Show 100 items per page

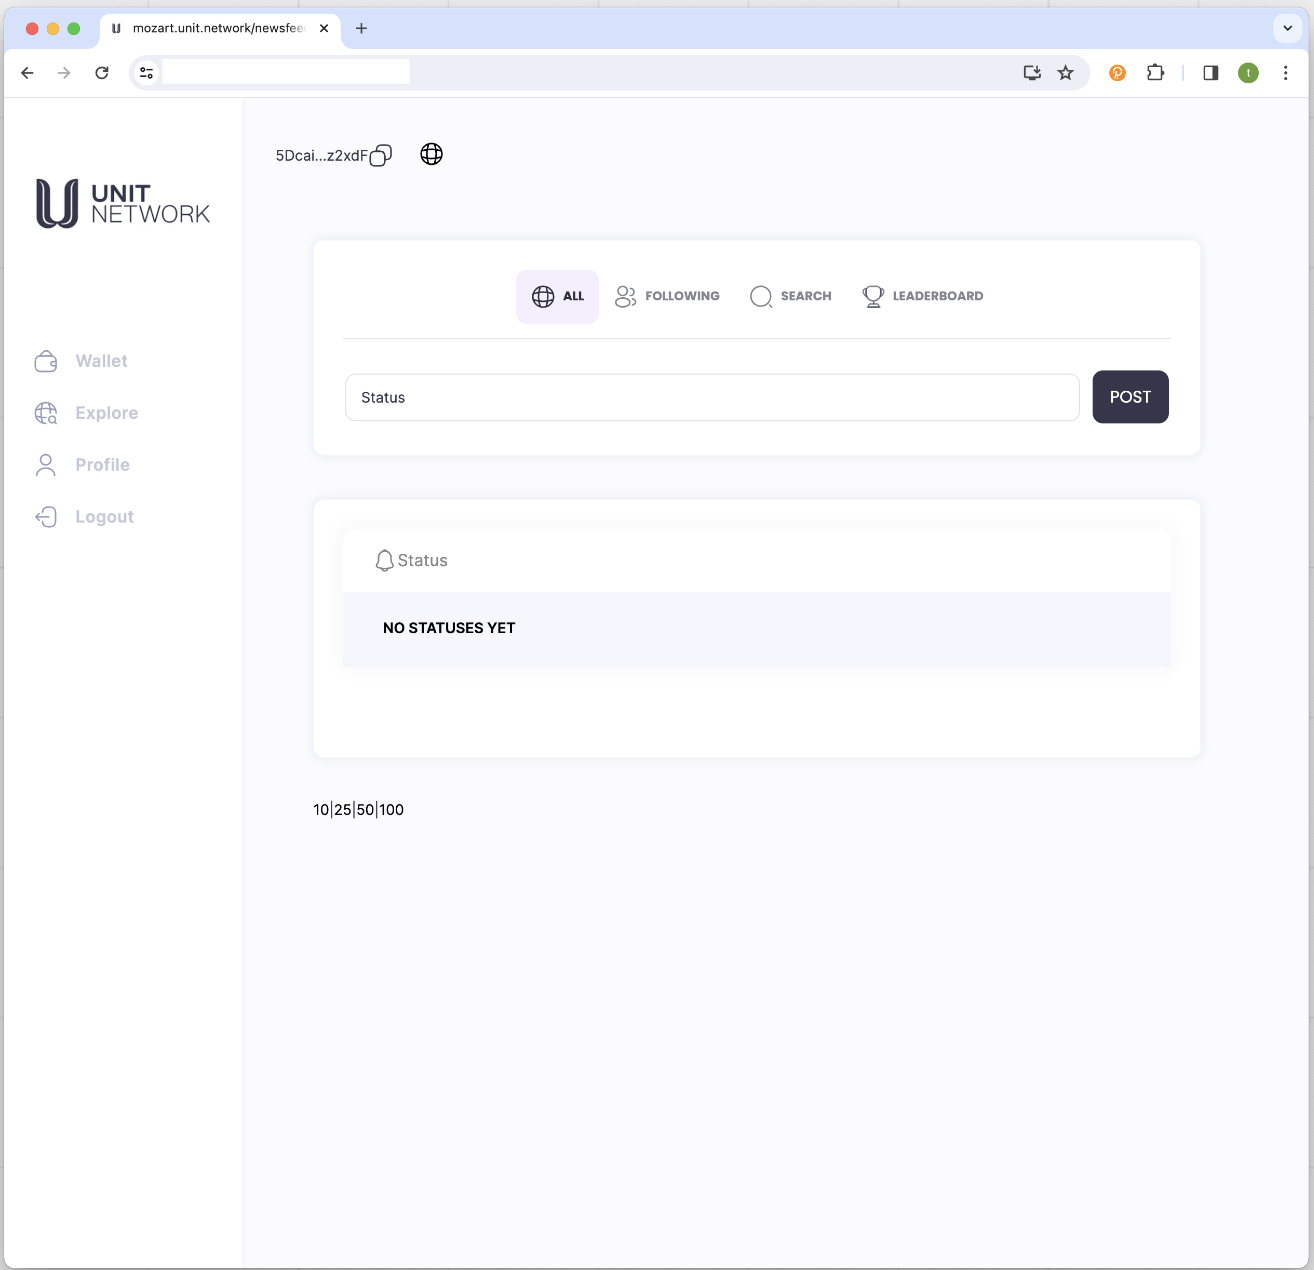tap(392, 810)
